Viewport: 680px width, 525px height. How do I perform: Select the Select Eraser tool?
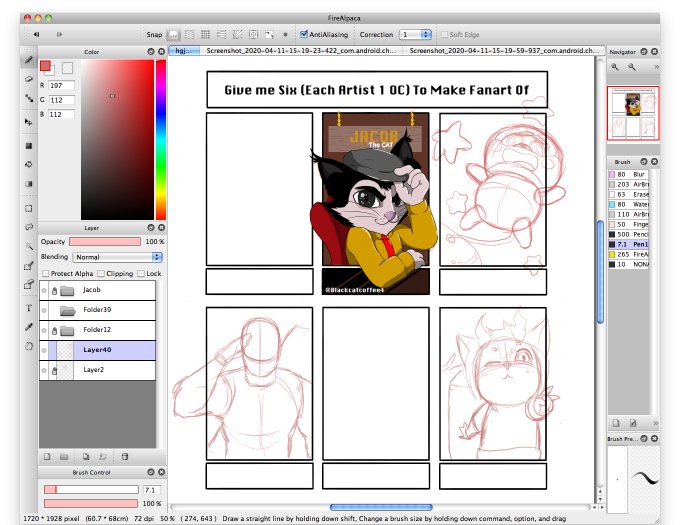click(x=29, y=285)
